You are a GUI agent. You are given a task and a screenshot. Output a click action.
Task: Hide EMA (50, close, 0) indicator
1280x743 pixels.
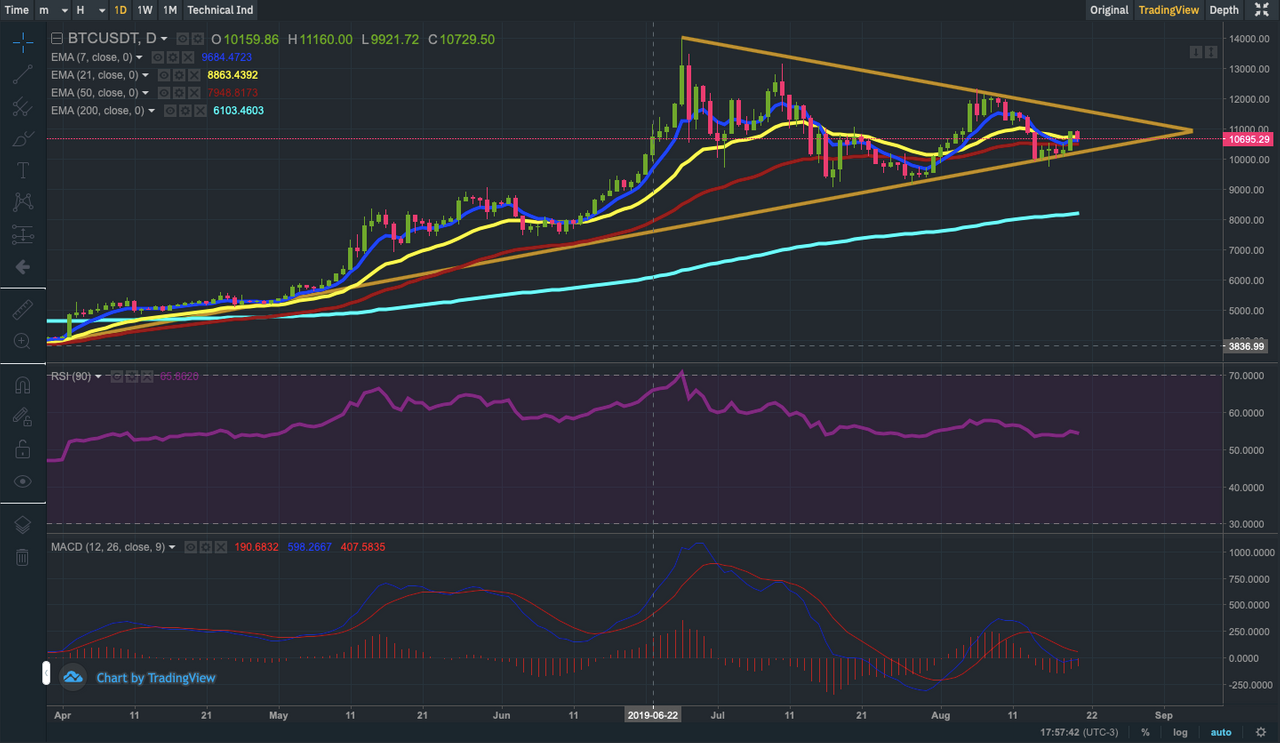(164, 92)
